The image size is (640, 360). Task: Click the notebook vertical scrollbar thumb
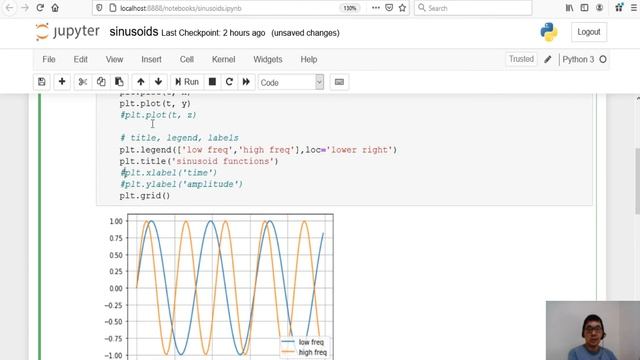pos(638,181)
